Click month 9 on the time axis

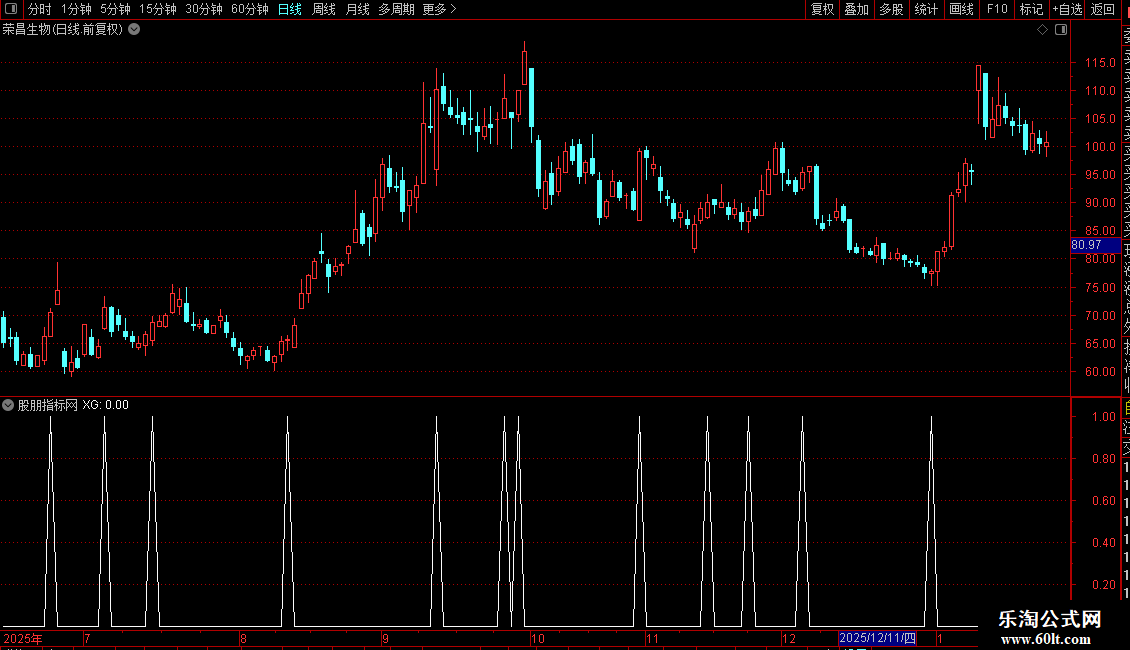tap(386, 638)
